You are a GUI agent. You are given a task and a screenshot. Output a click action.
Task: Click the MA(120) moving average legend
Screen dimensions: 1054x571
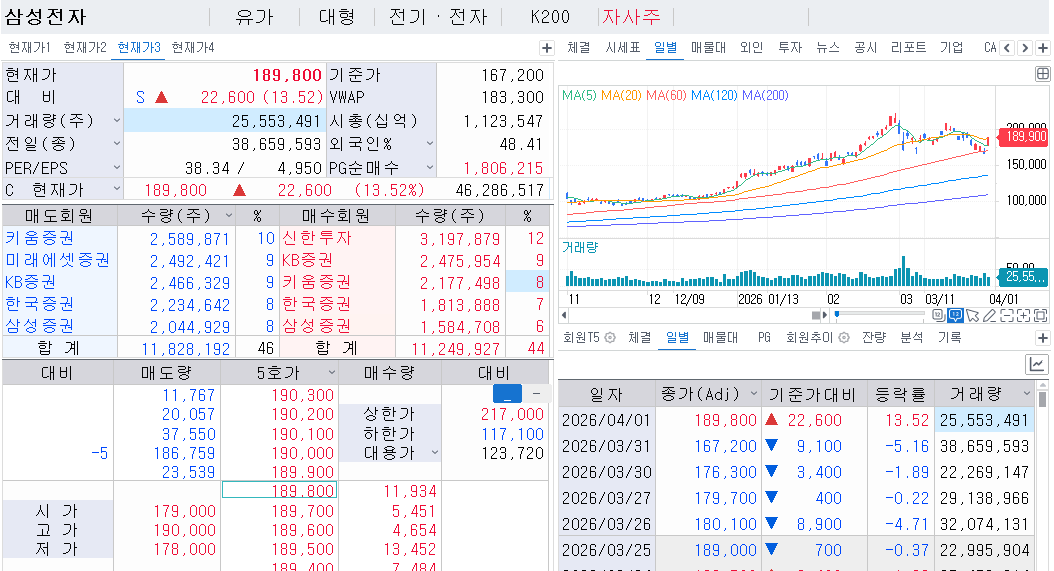pos(715,96)
